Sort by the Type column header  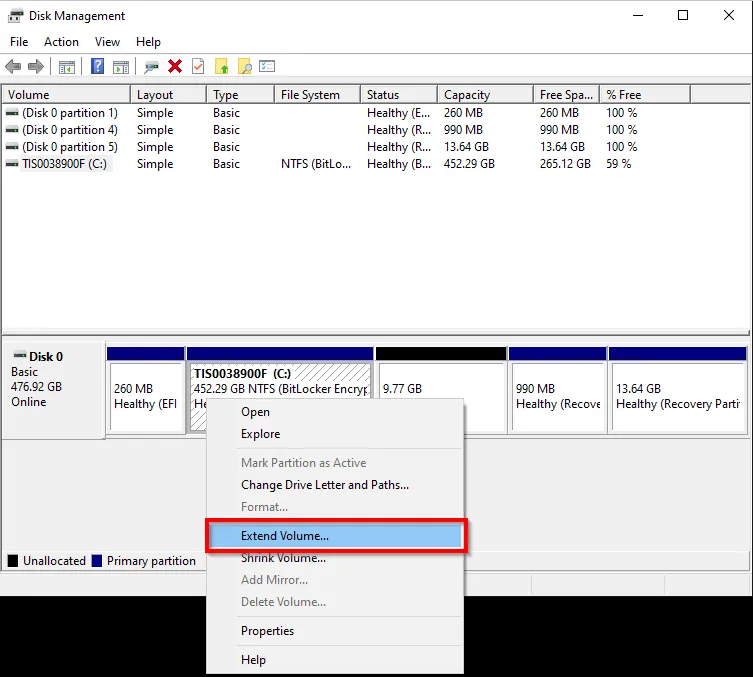tap(241, 95)
